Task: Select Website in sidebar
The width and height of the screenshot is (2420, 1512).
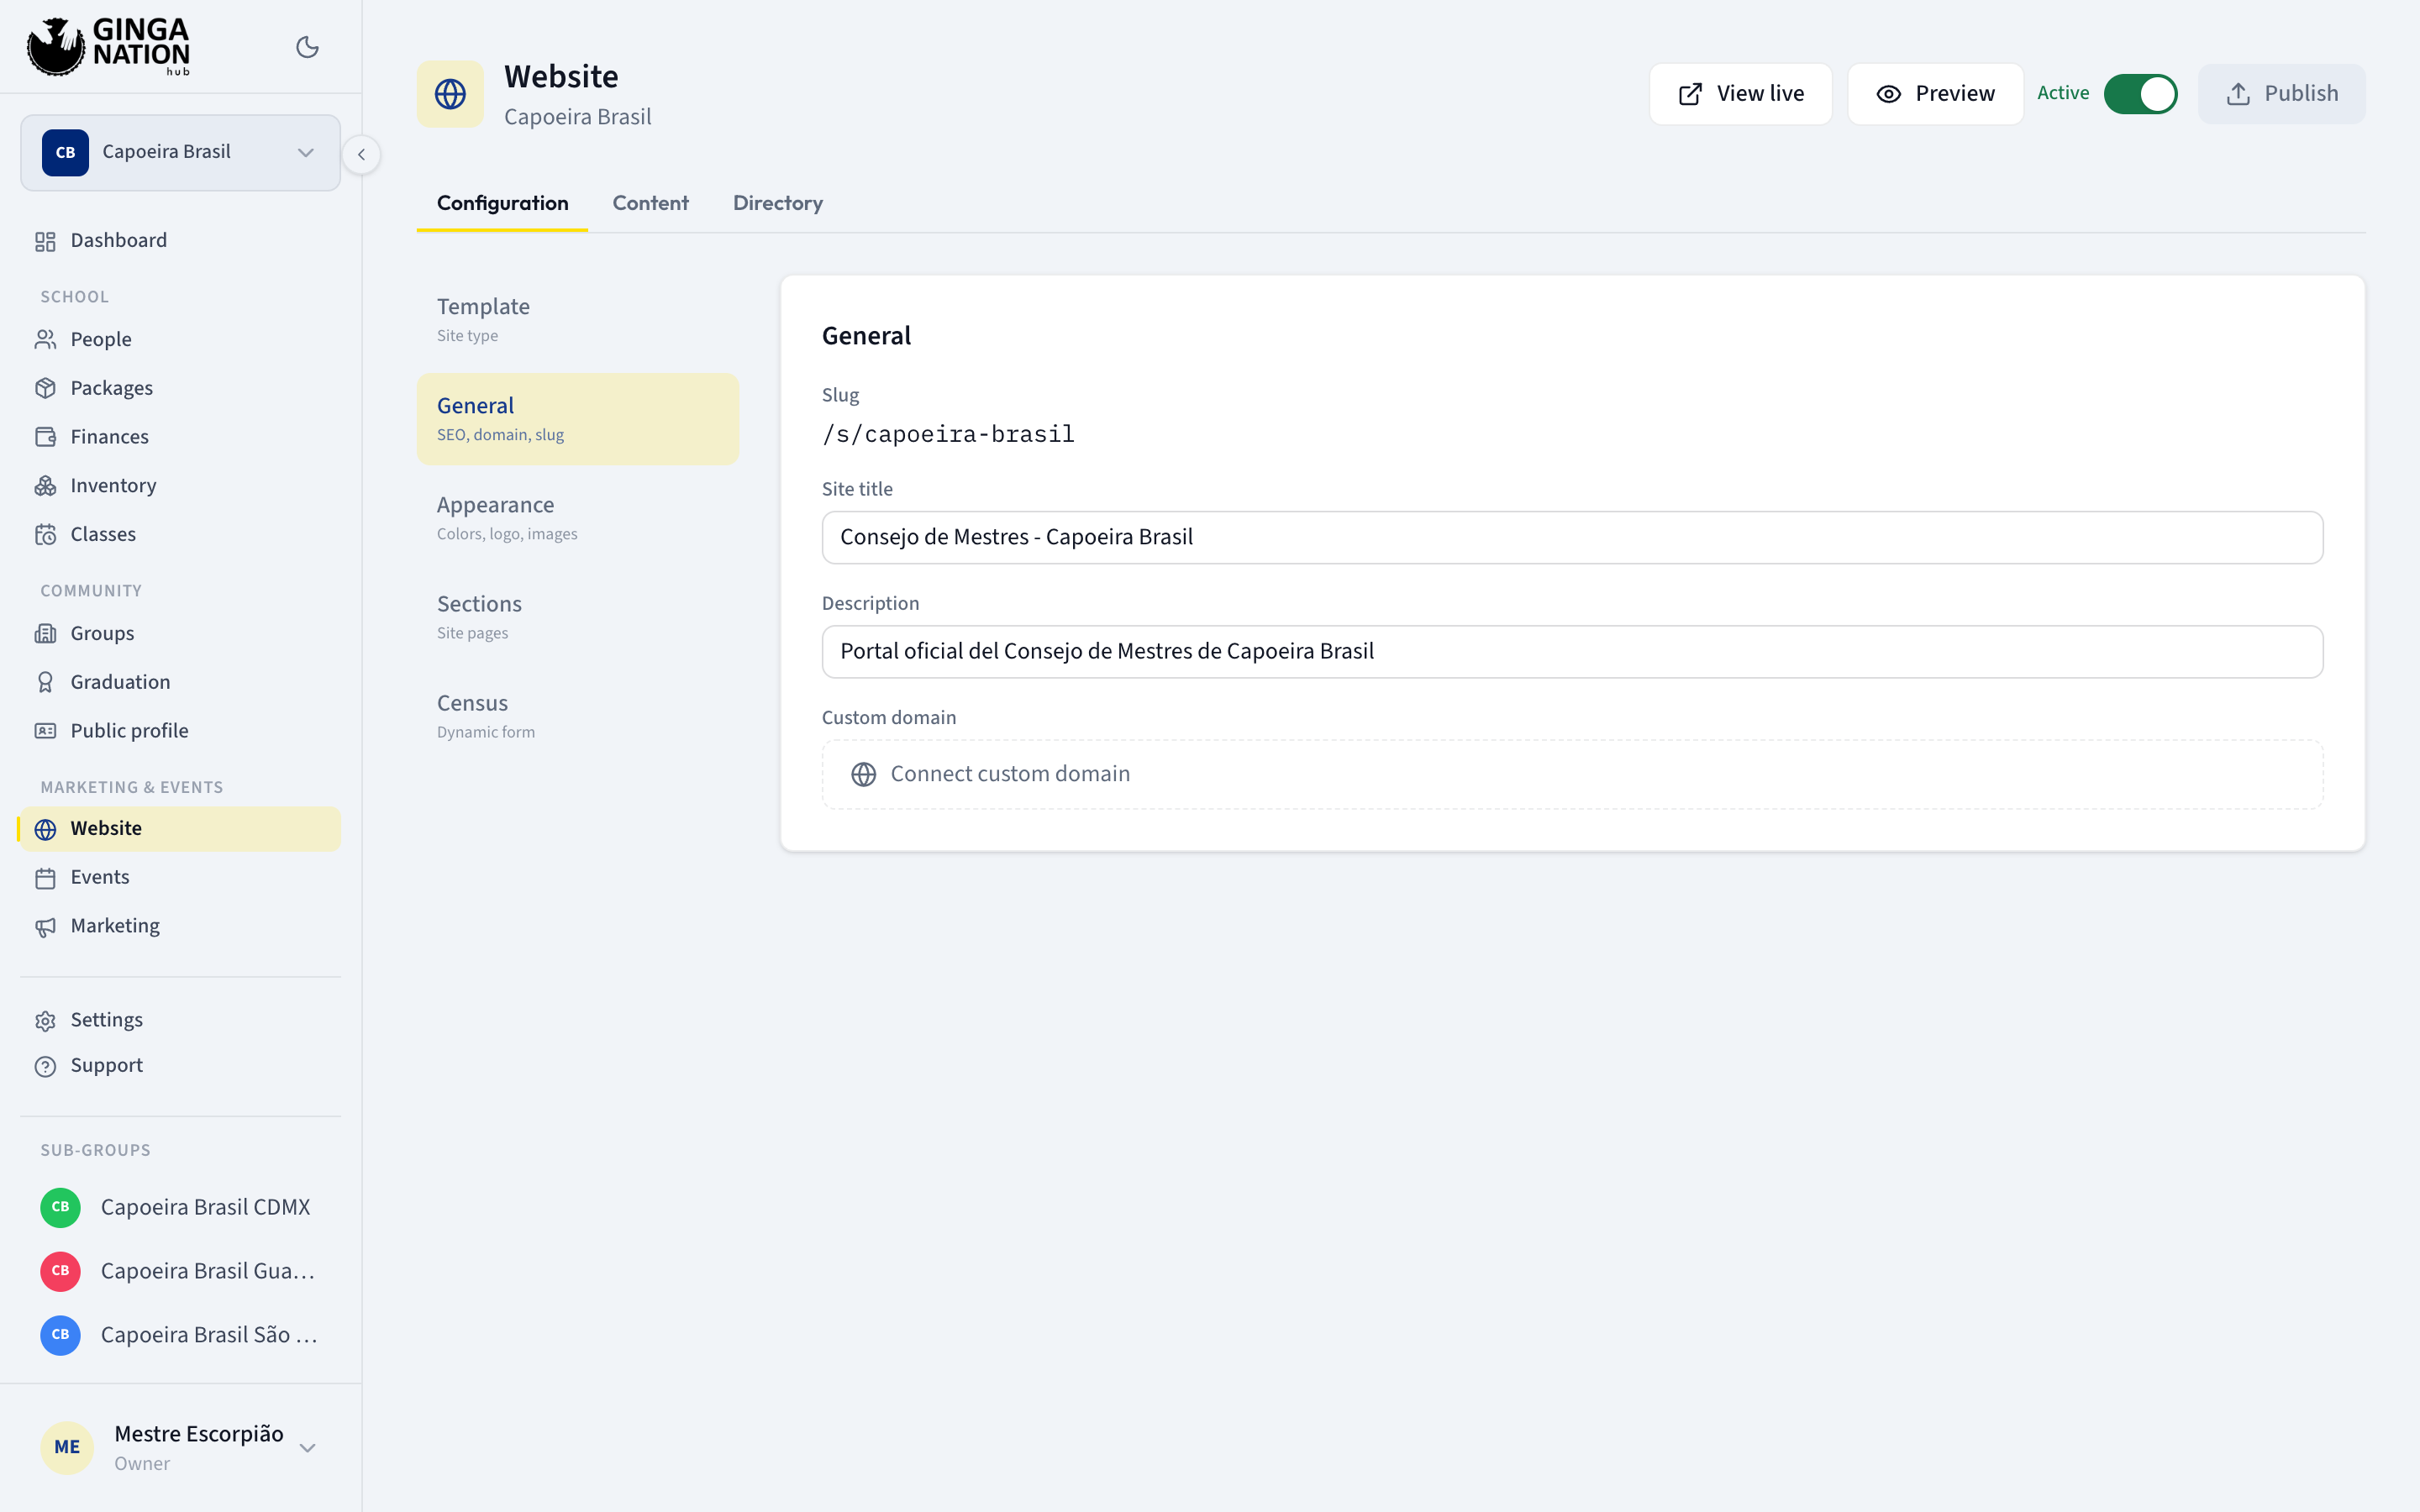Action: click(180, 829)
